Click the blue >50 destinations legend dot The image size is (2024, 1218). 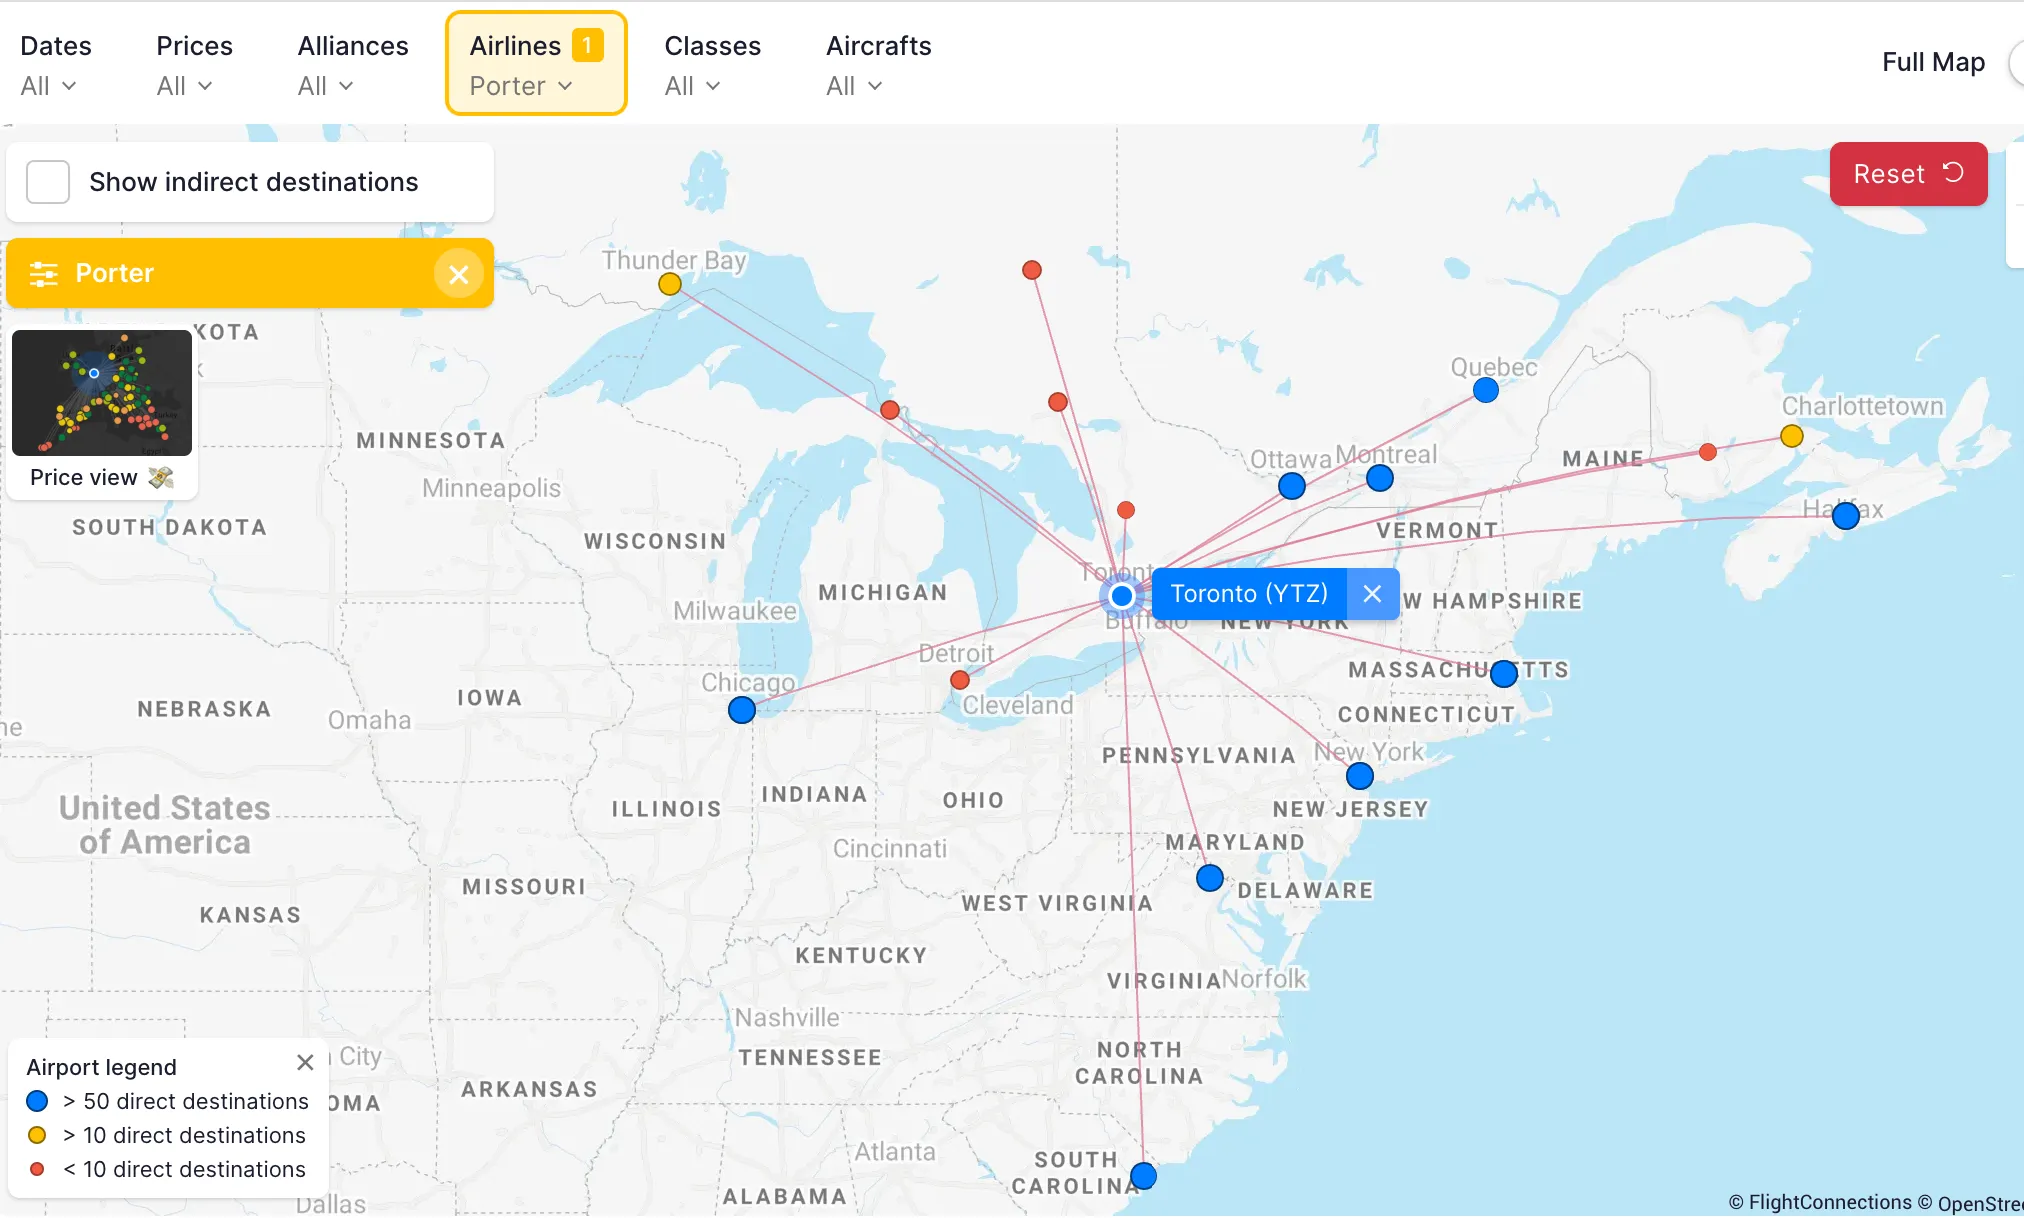point(37,1101)
